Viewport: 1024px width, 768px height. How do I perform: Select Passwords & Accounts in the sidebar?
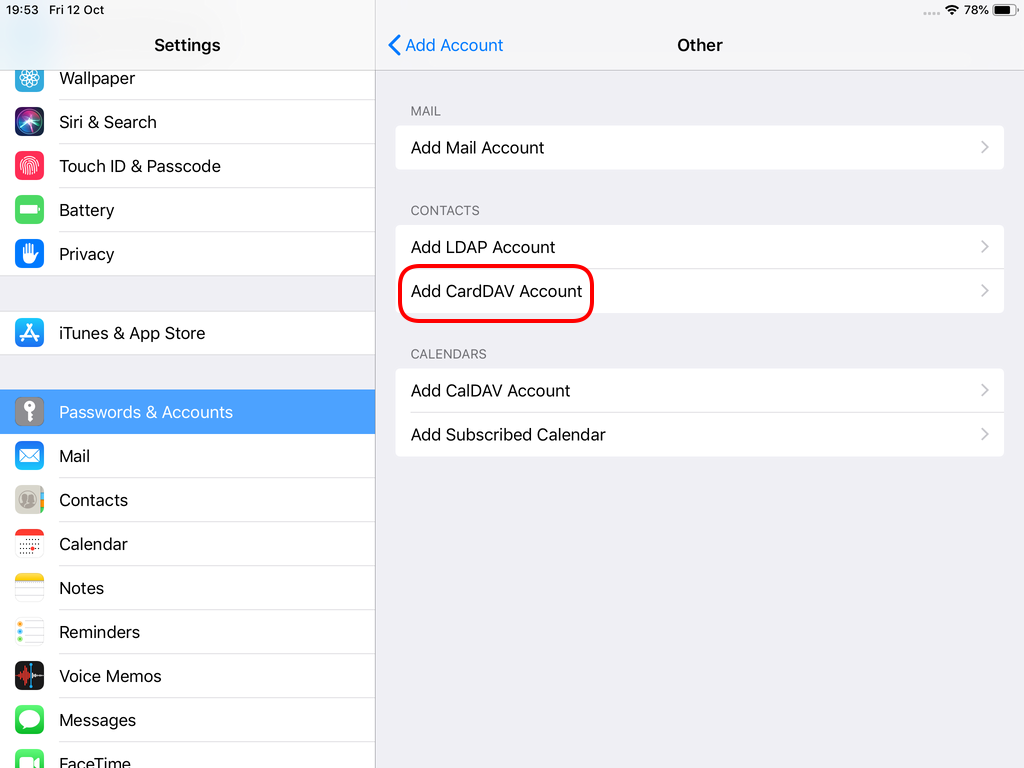[146, 411]
